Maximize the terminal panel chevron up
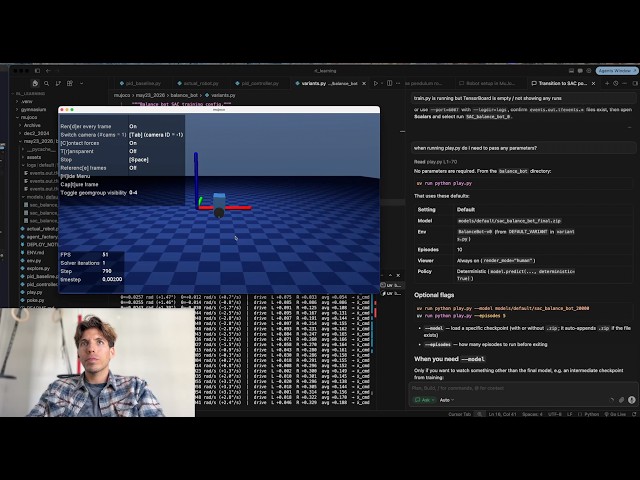 click(x=390, y=276)
